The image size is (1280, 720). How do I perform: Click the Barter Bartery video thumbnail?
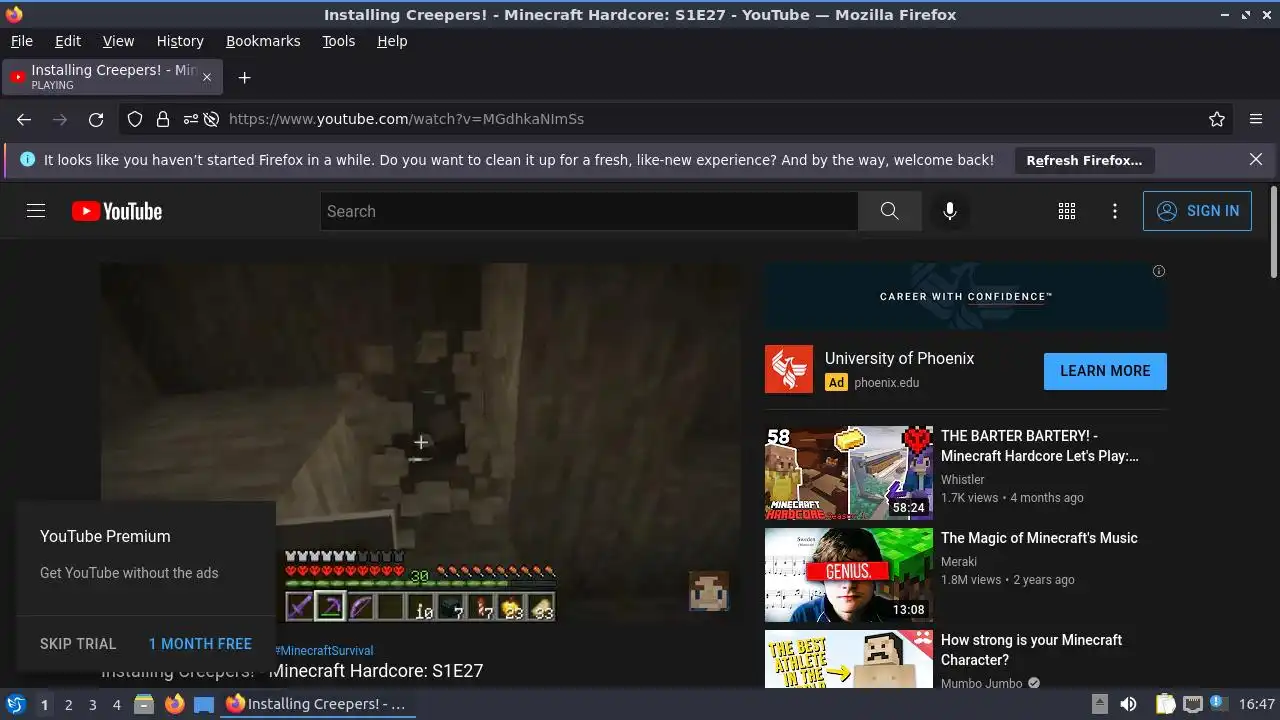(x=849, y=473)
